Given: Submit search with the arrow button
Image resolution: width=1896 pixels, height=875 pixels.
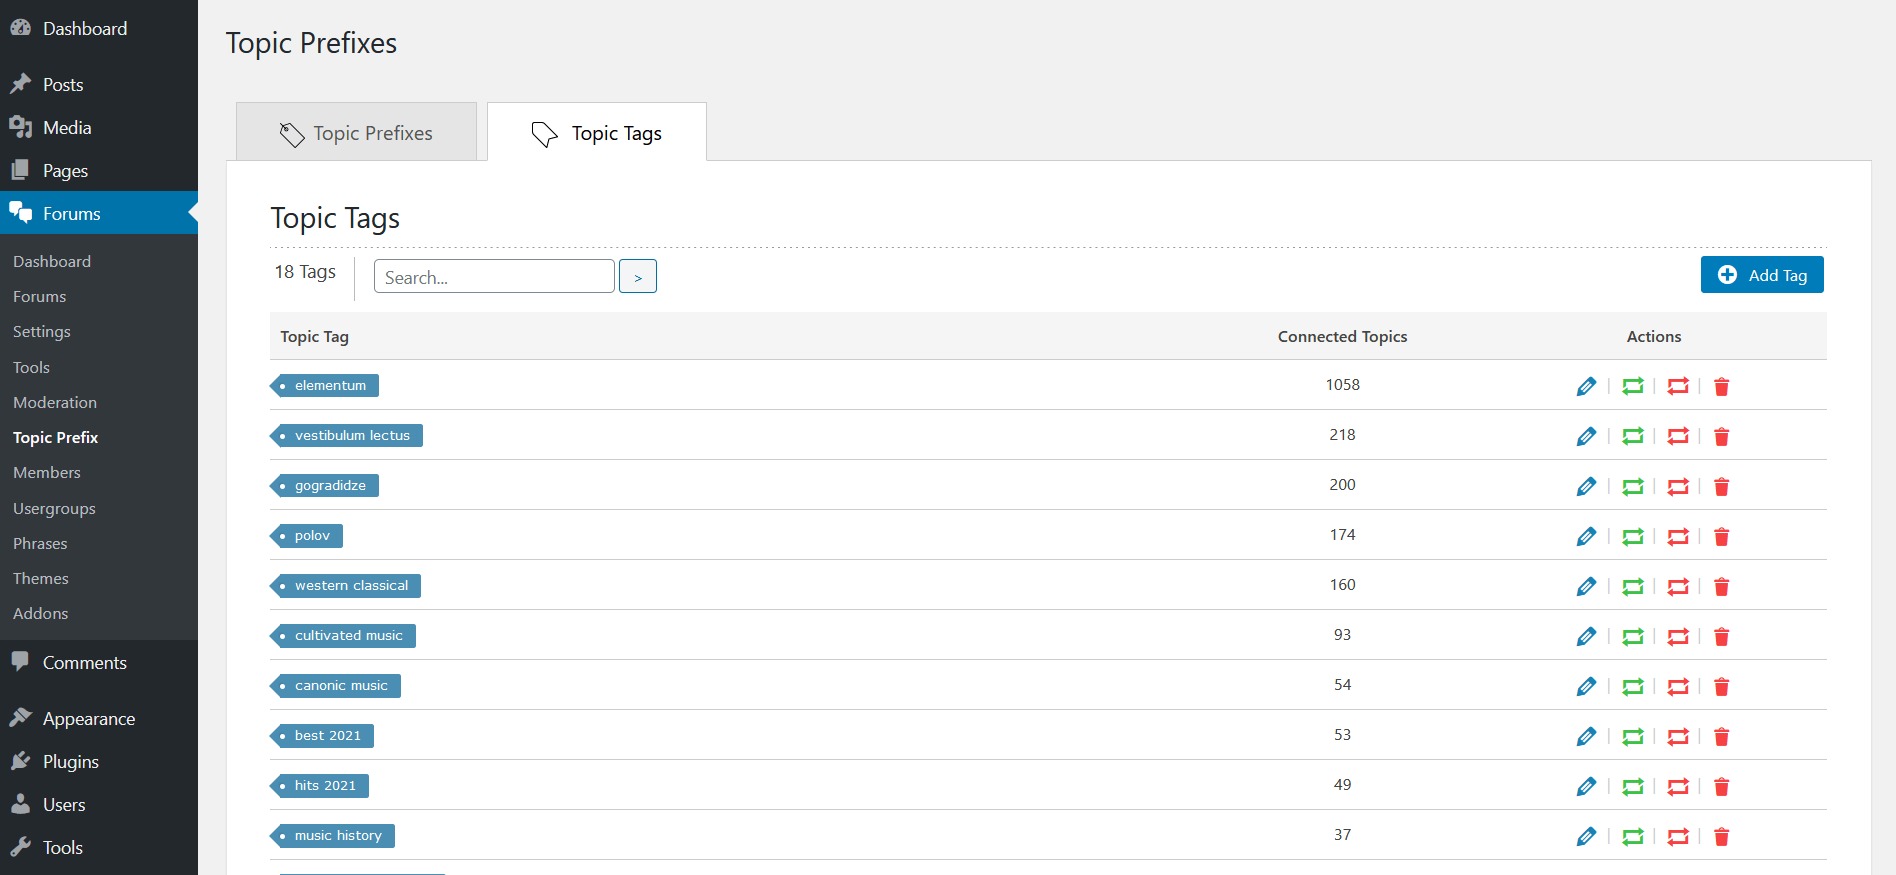Looking at the screenshot, I should coord(637,277).
